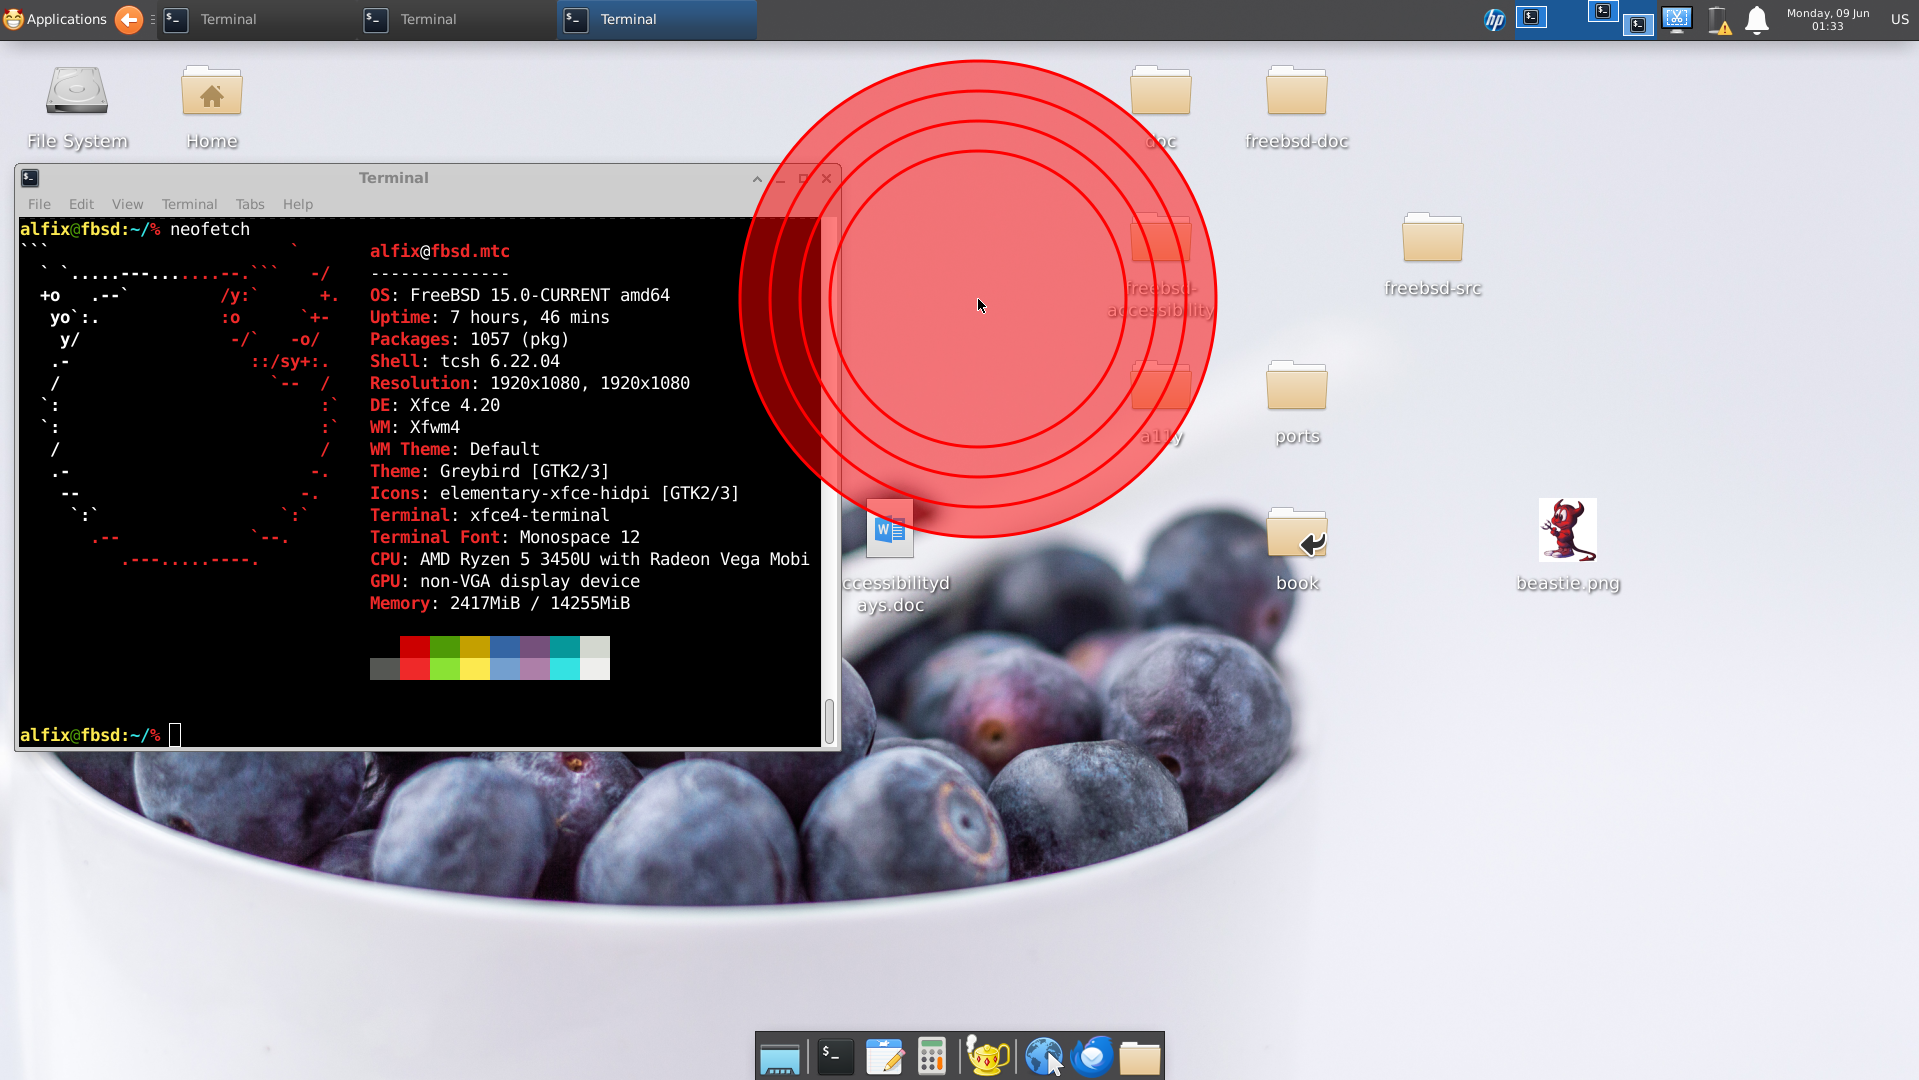This screenshot has width=1919, height=1080.
Task: Click the 'CPU: AMD Ryzen 5 3450U' line
Action: 590,559
